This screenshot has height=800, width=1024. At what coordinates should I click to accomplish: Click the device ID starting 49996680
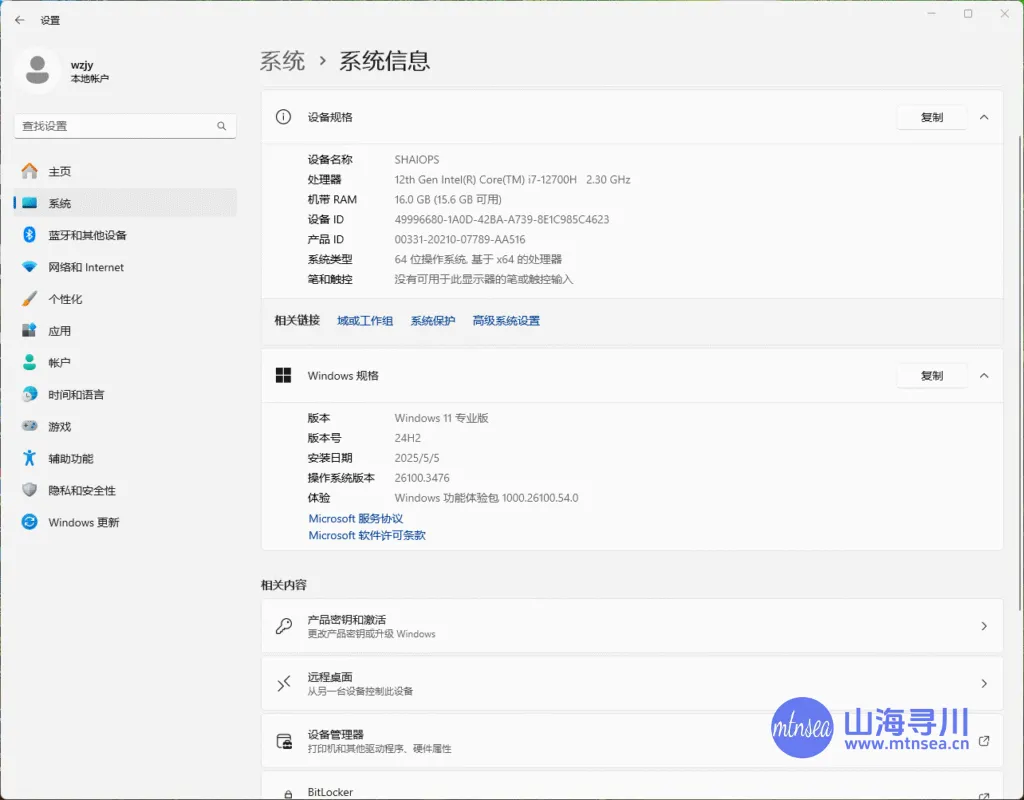[502, 219]
